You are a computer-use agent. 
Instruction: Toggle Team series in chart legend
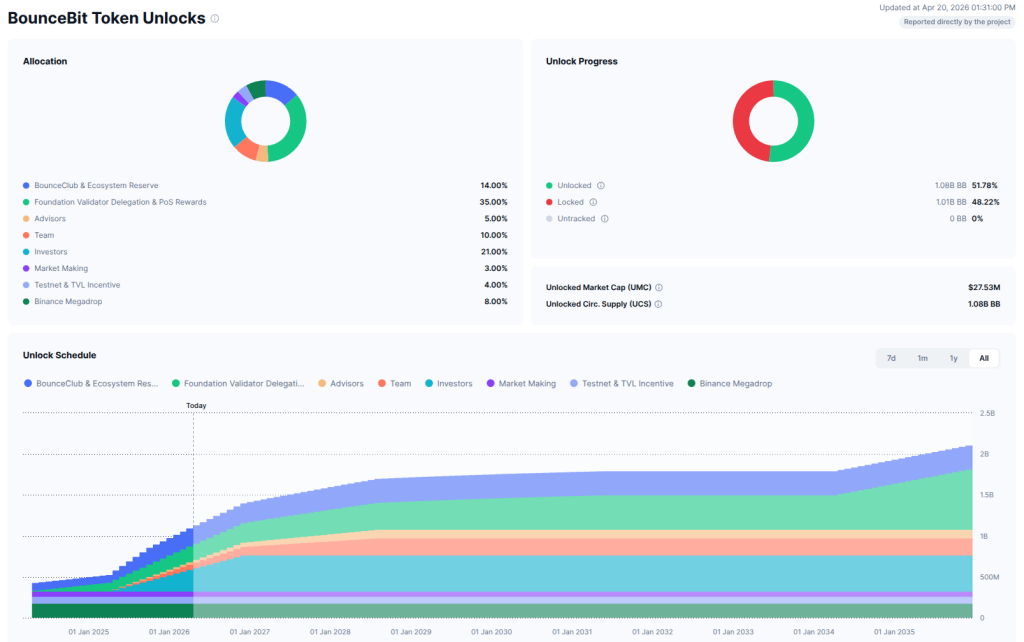pyautogui.click(x=394, y=384)
